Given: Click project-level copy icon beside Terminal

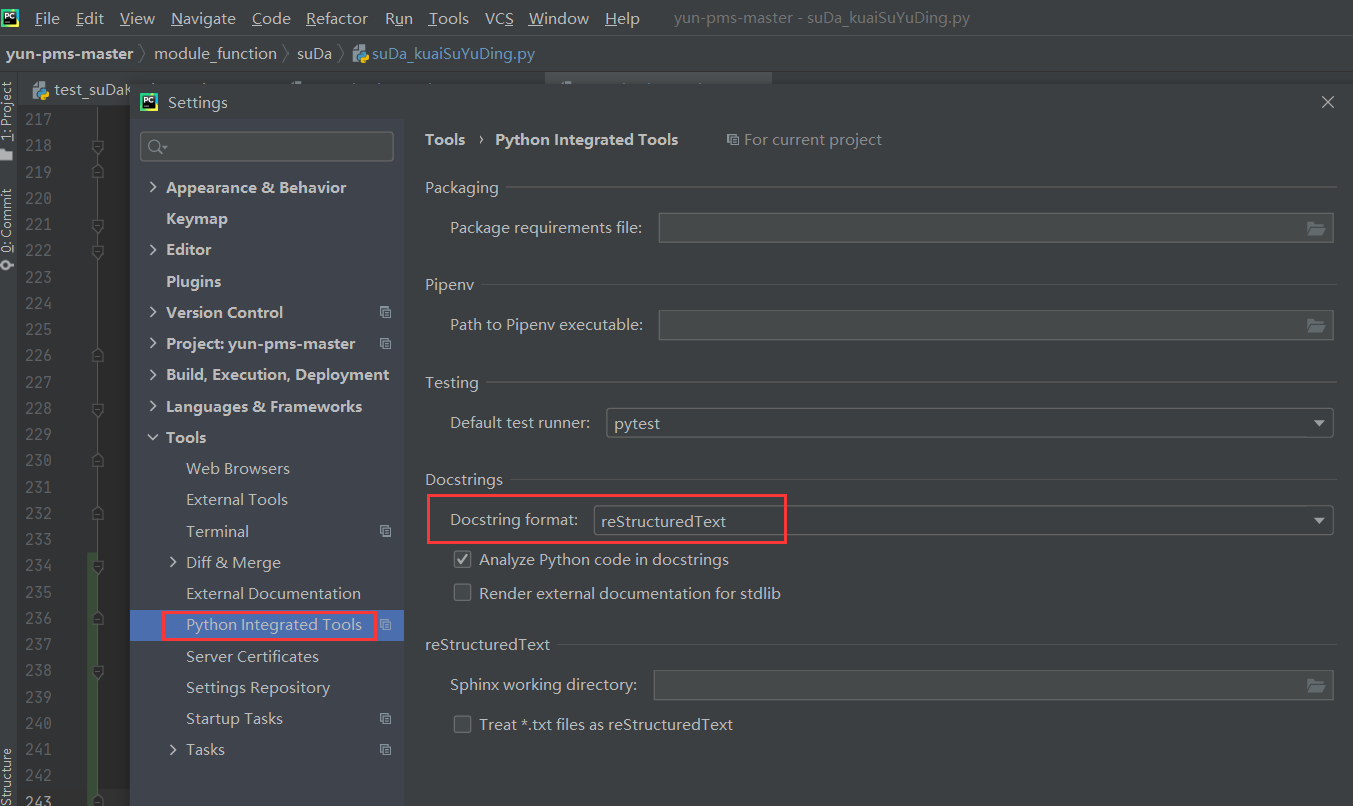Looking at the screenshot, I should point(385,532).
